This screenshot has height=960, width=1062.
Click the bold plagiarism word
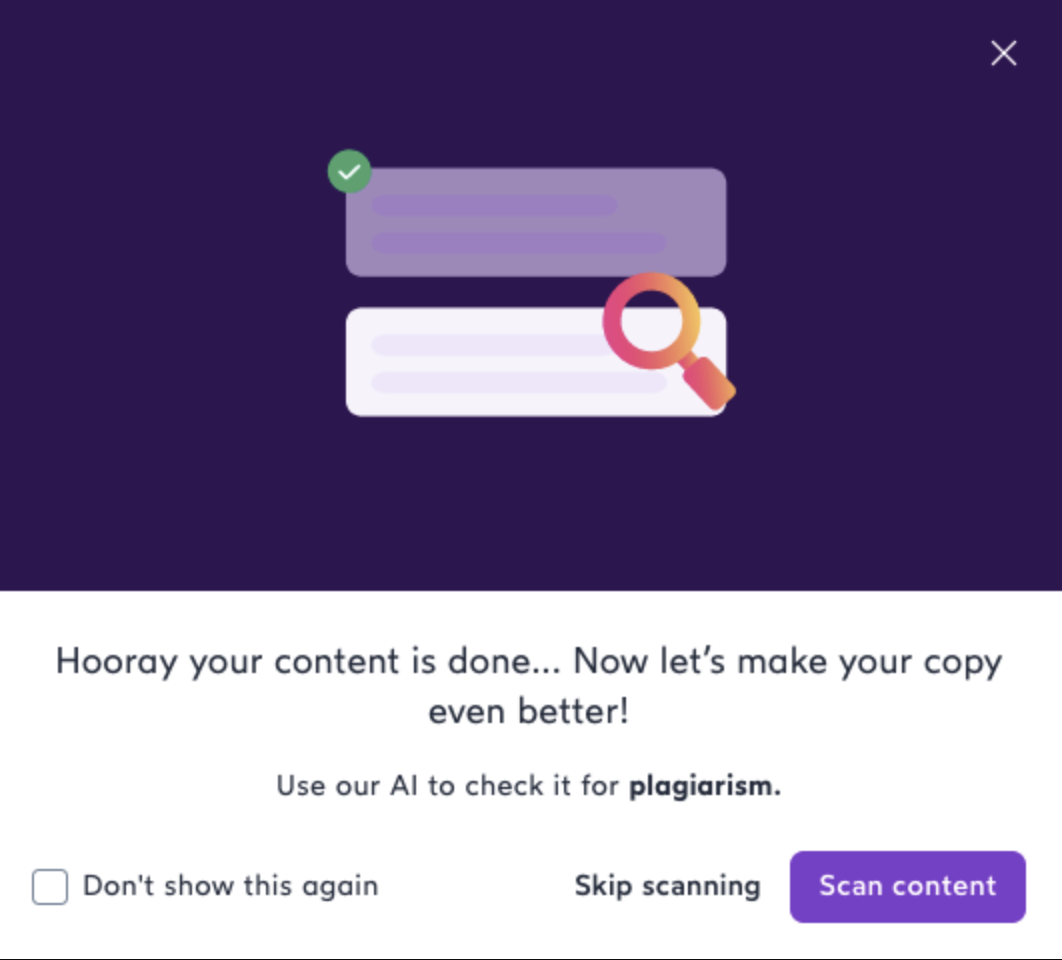point(704,786)
